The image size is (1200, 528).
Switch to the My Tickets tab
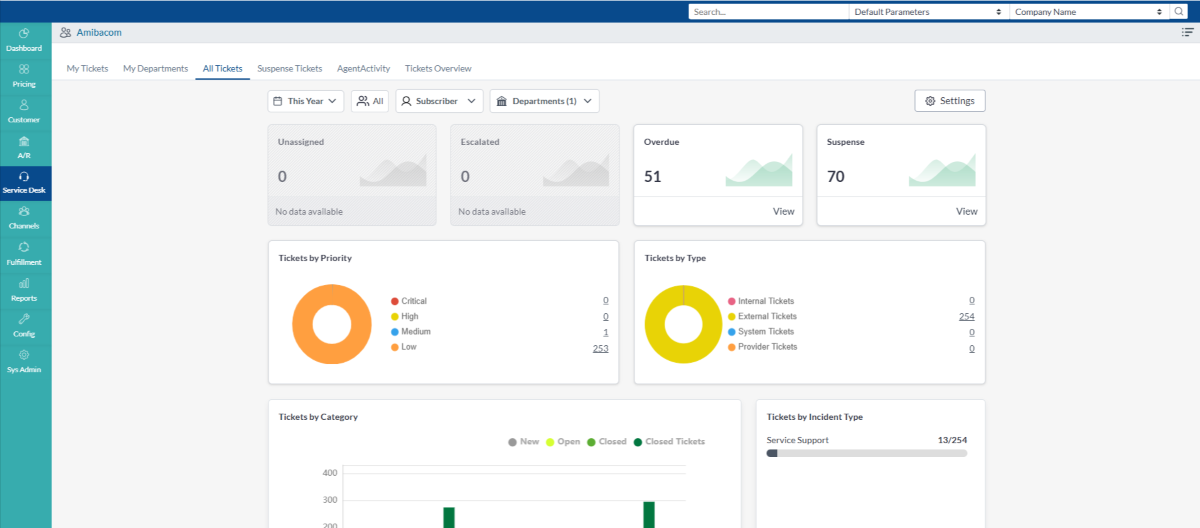(x=87, y=68)
